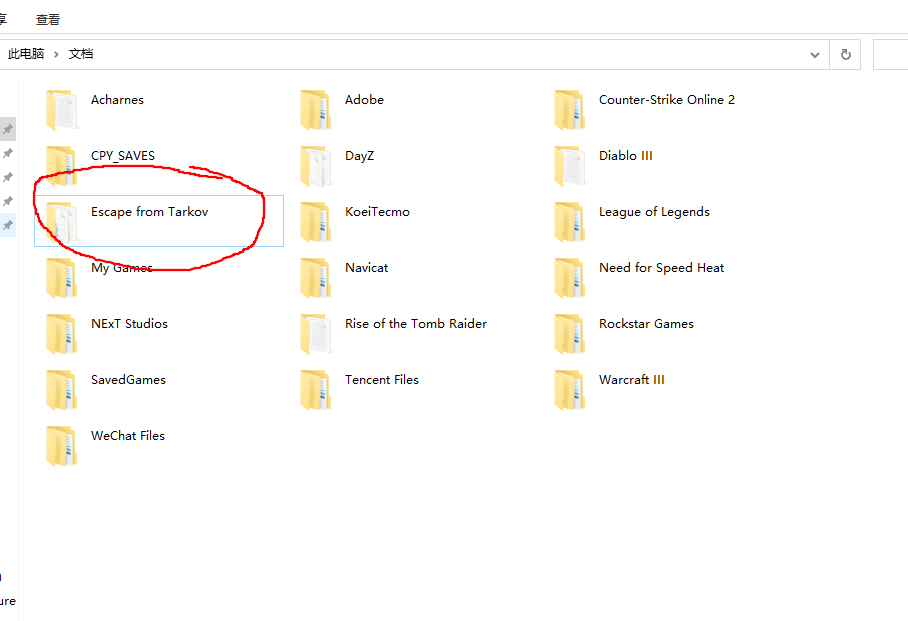This screenshot has width=908, height=621.
Task: Select the My Games folder icon
Action: pos(62,279)
